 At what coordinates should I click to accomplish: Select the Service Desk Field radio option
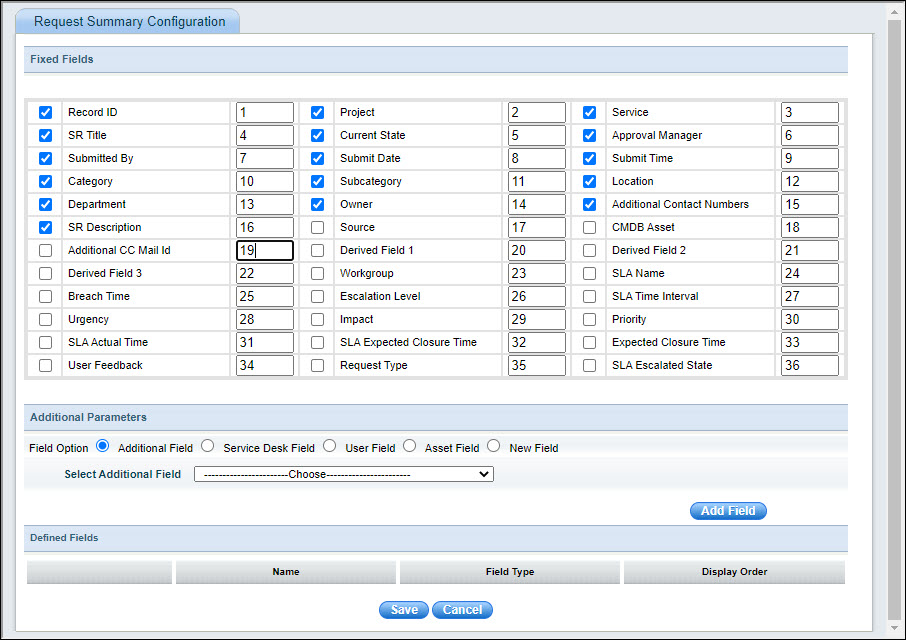[208, 446]
